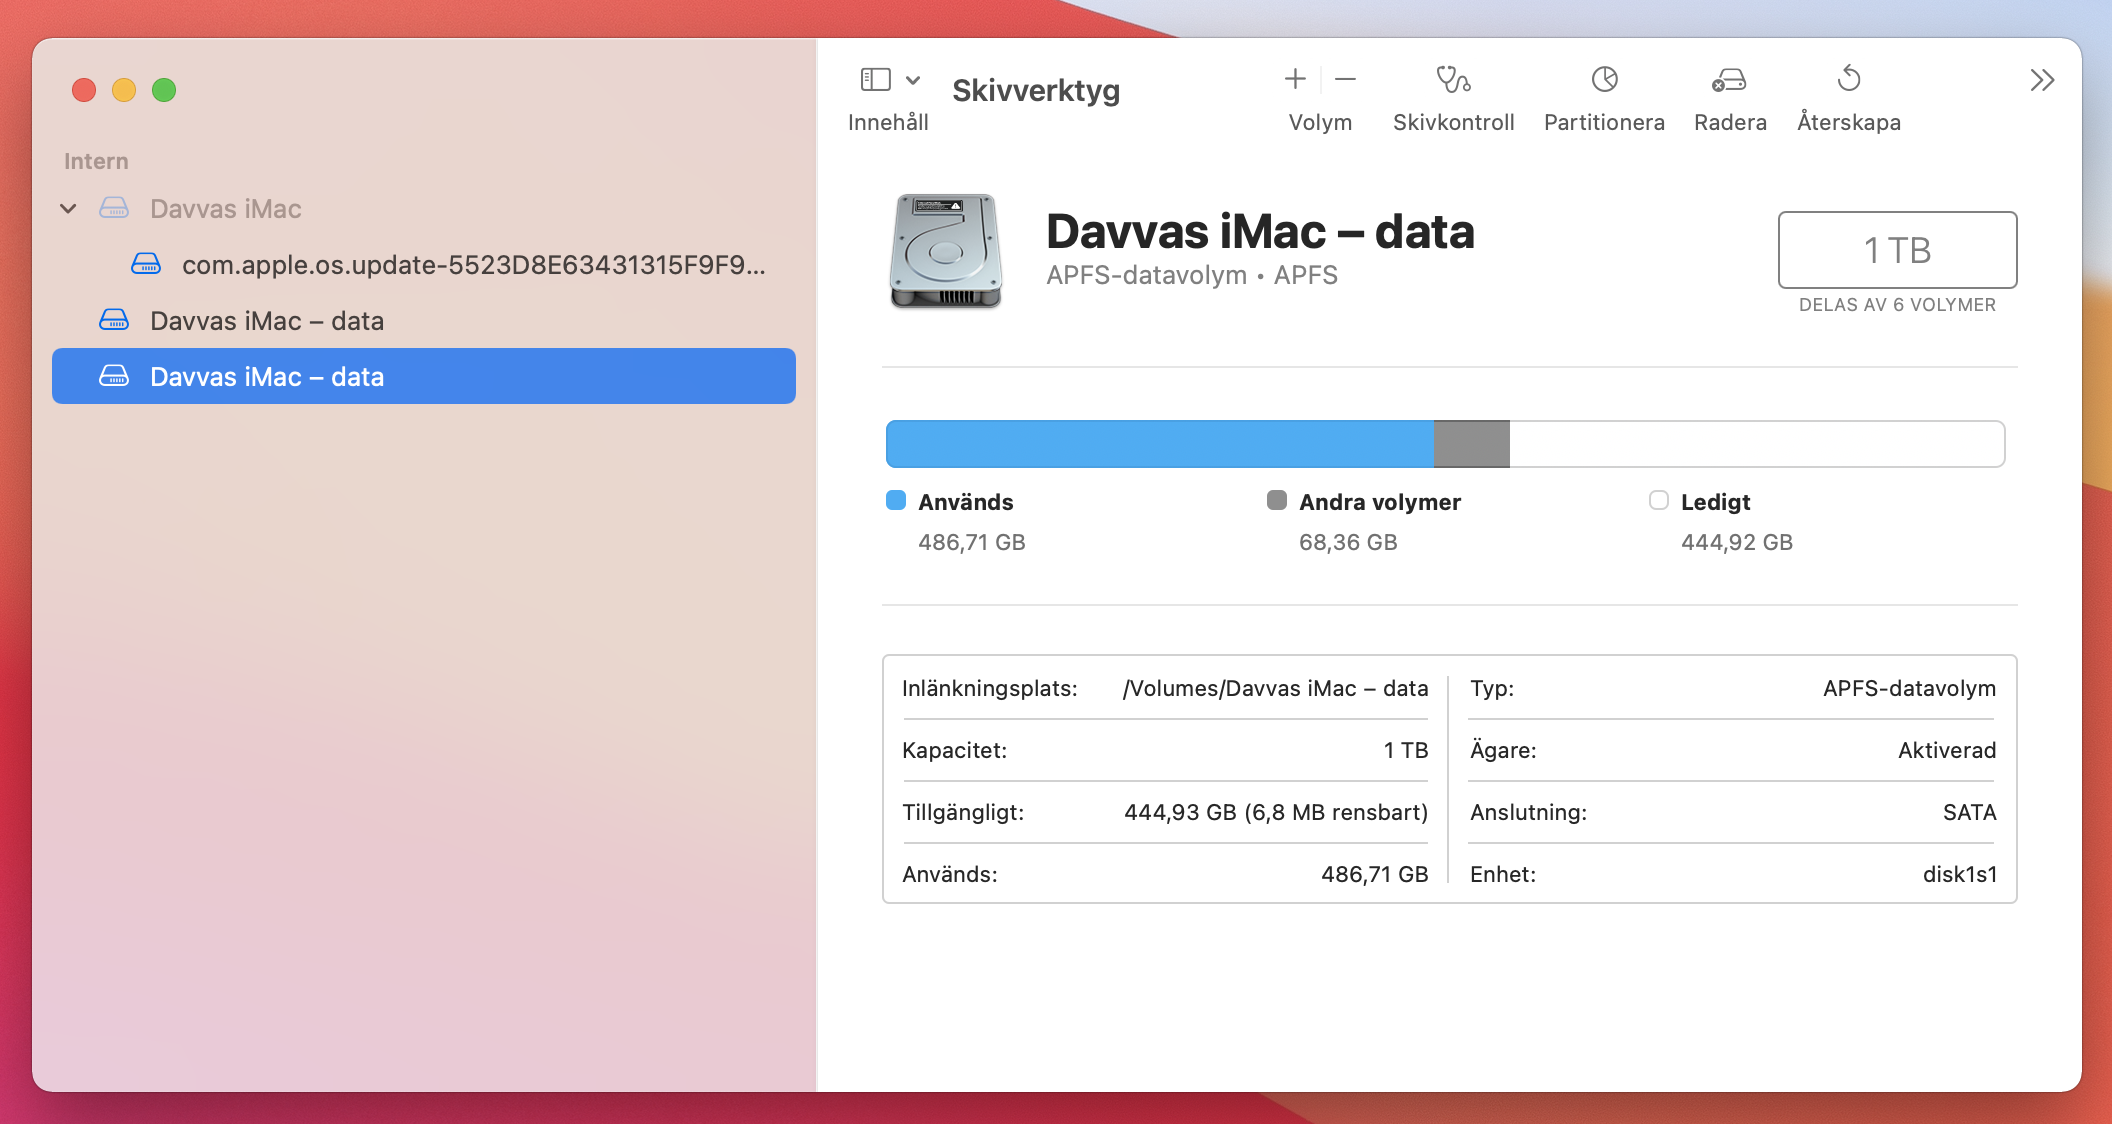
Task: Click the Partitionera pie chart icon
Action: point(1604,79)
